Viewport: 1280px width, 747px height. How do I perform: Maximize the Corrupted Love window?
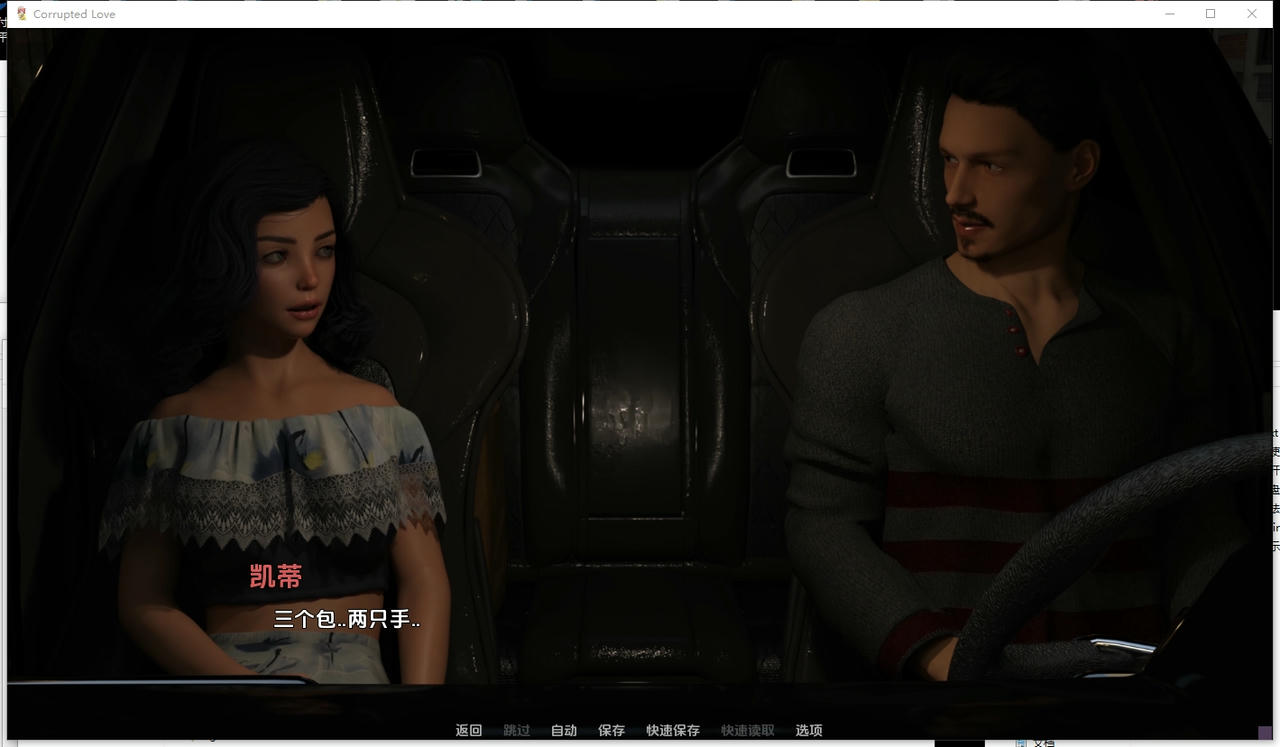click(x=1211, y=14)
